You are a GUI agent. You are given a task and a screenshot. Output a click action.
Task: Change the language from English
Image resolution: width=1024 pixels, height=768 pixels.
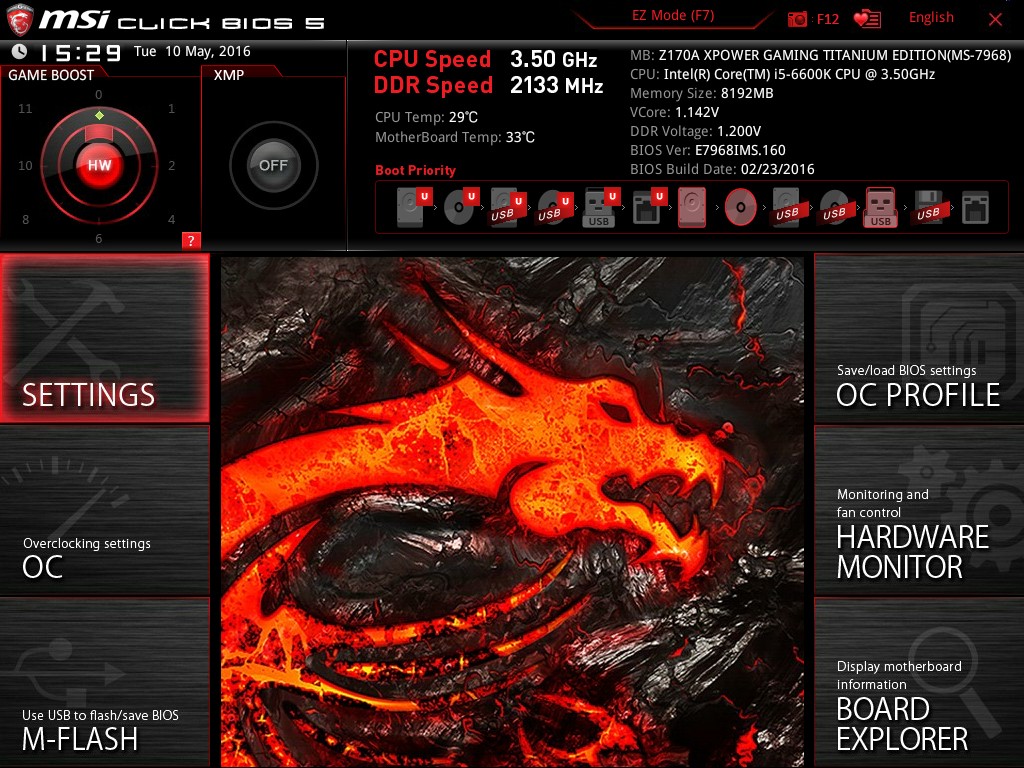931,18
